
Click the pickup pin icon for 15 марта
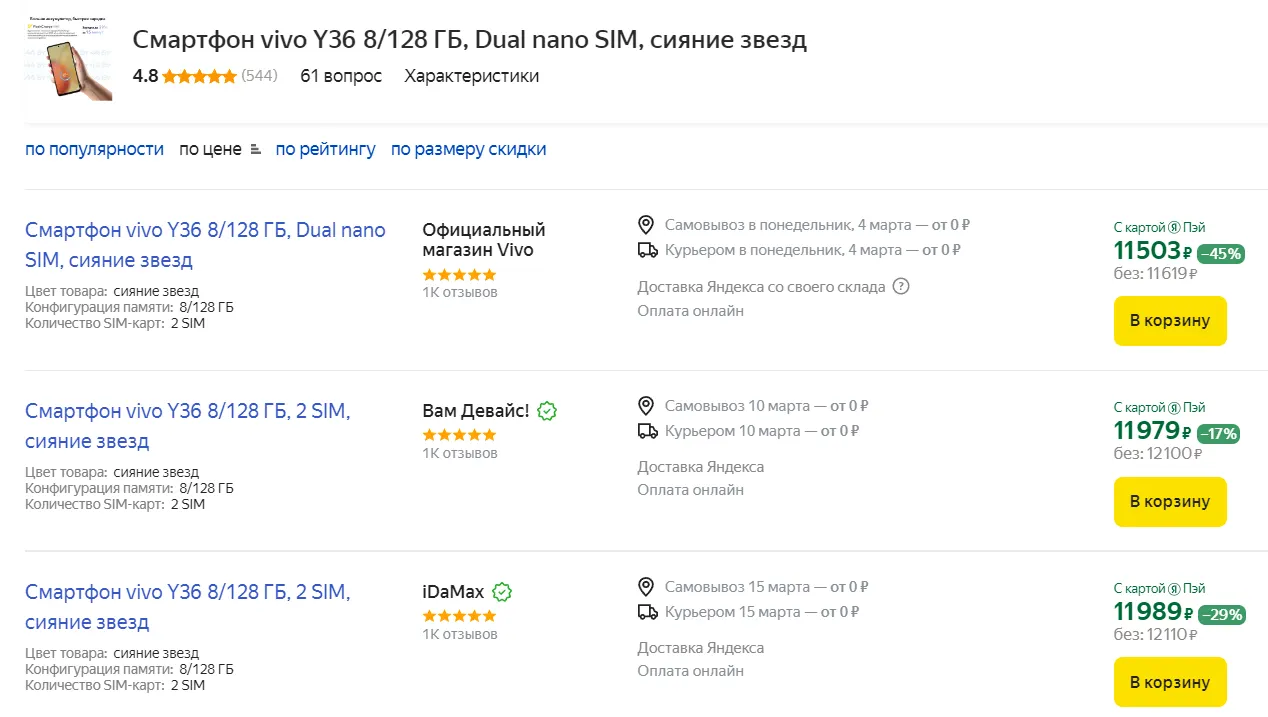tap(647, 587)
